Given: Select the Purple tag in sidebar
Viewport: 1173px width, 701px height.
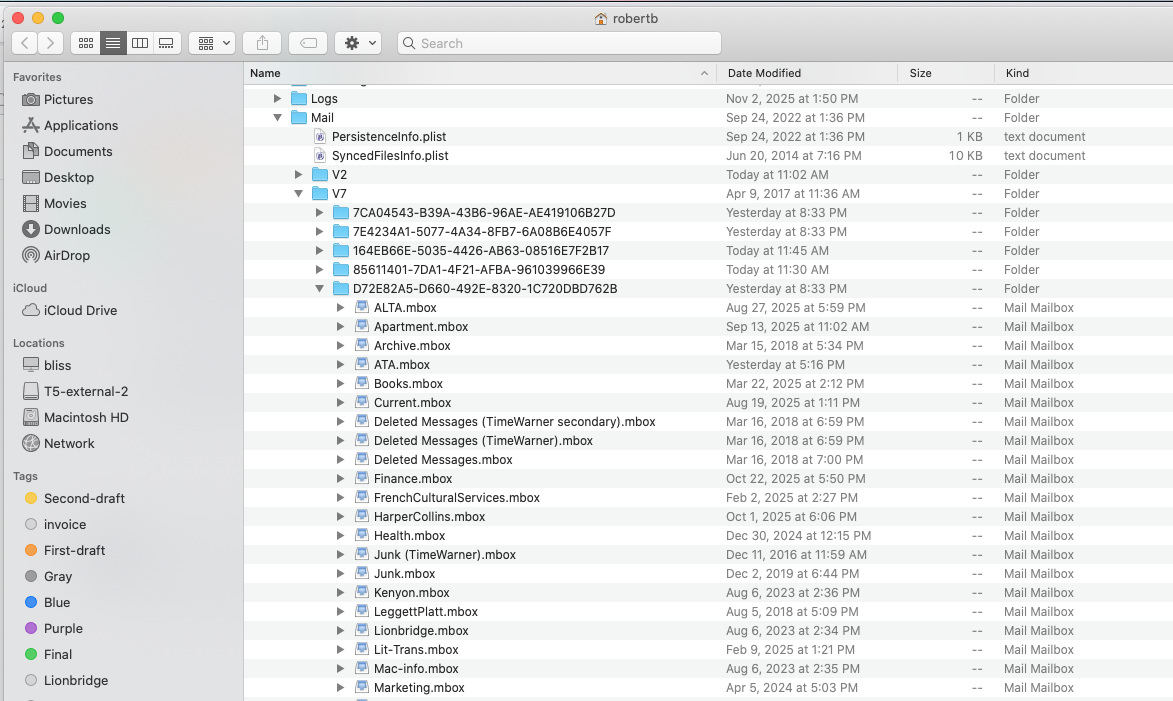Looking at the screenshot, I should pos(63,628).
